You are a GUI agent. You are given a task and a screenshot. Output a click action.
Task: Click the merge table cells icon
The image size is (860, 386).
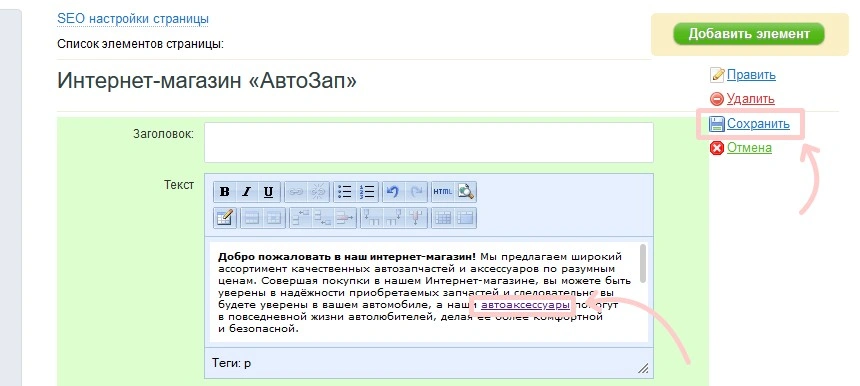pyautogui.click(x=465, y=218)
